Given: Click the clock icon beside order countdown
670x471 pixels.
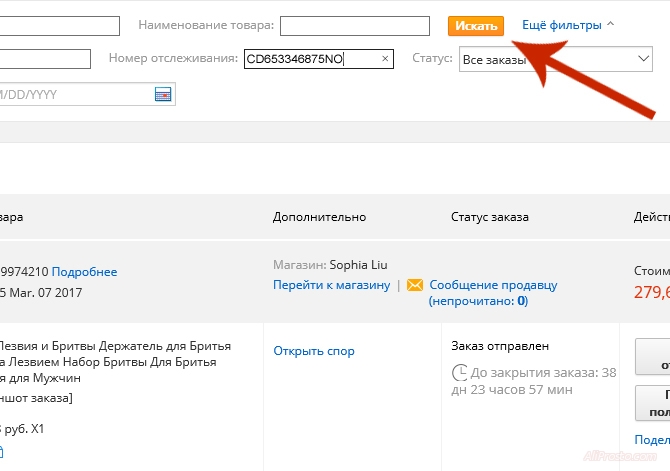Looking at the screenshot, I should 459,373.
